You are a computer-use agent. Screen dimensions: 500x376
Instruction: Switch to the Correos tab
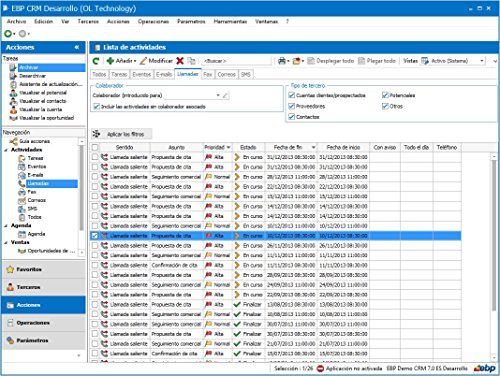pos(227,74)
